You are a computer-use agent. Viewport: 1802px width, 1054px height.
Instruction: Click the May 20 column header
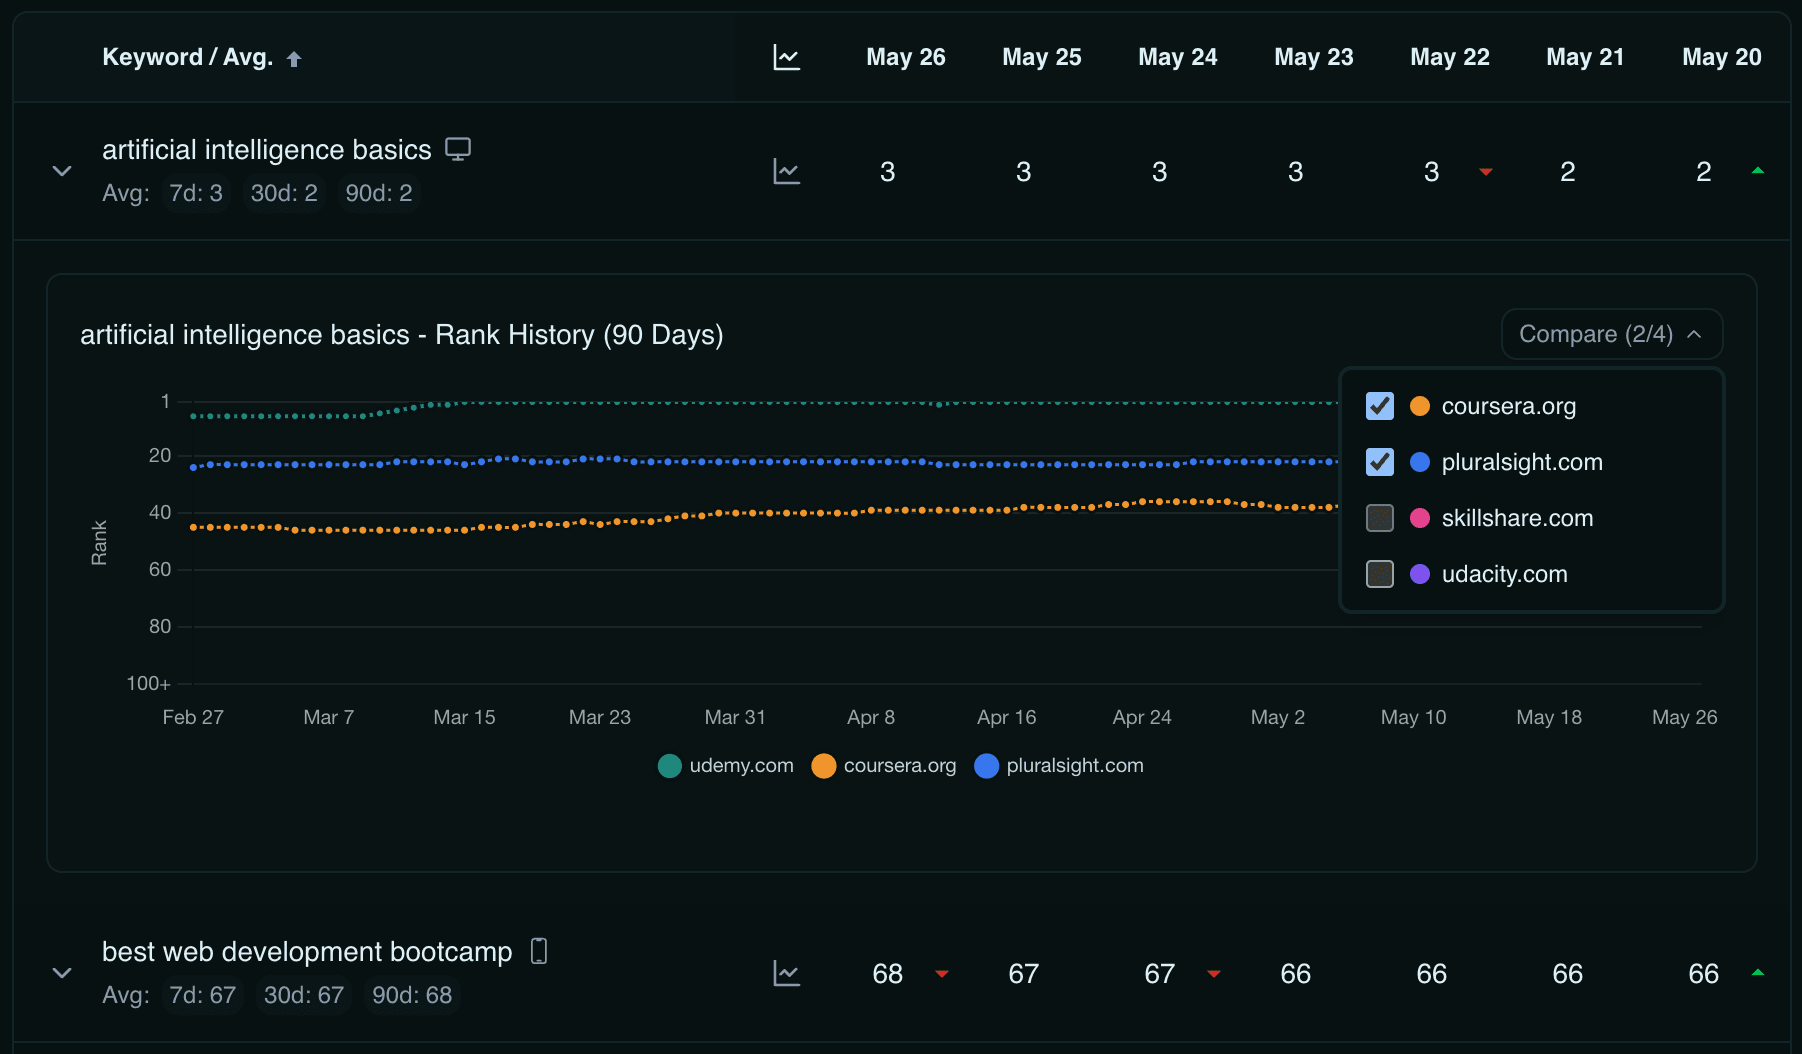1722,57
